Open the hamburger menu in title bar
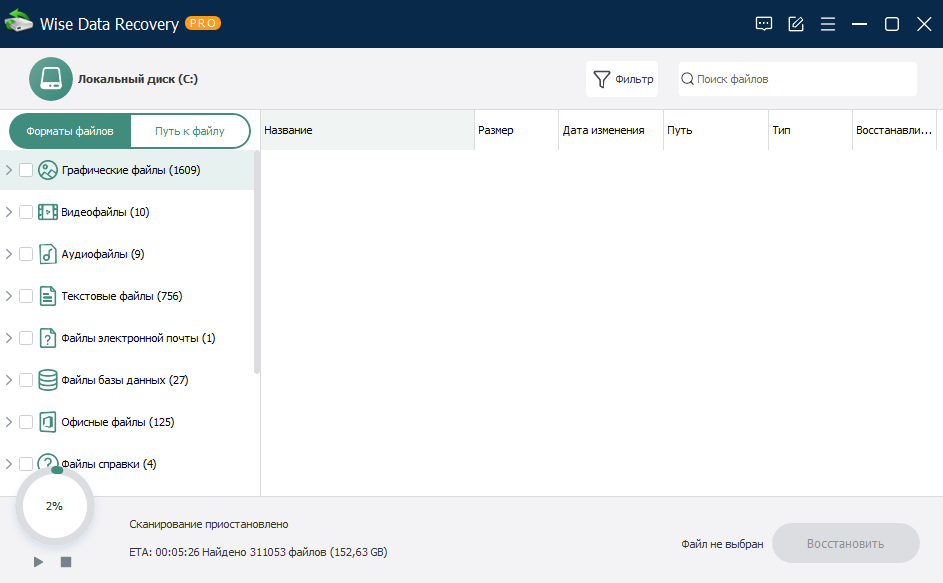The image size is (943, 583). click(828, 24)
